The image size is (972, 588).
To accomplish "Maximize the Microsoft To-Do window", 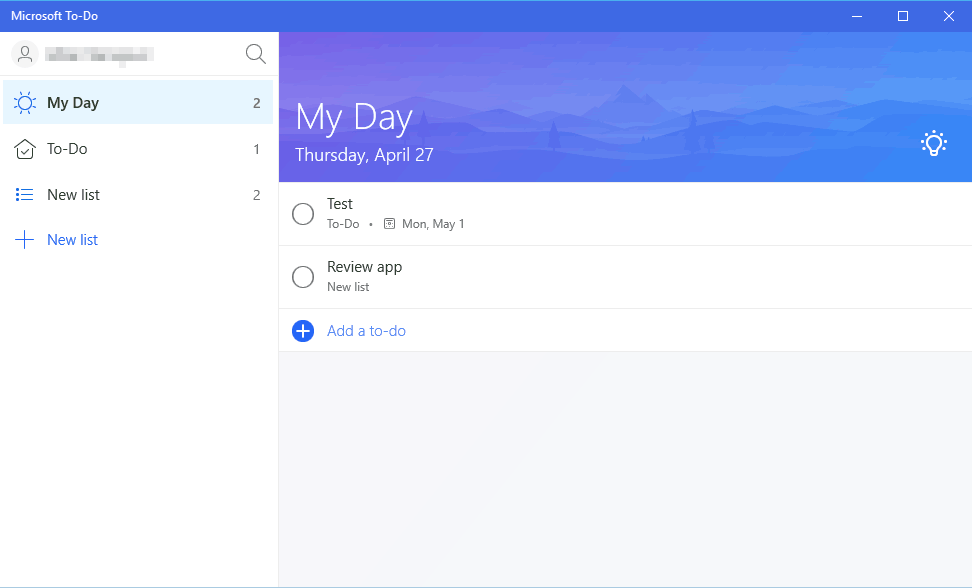I will tap(903, 16).
